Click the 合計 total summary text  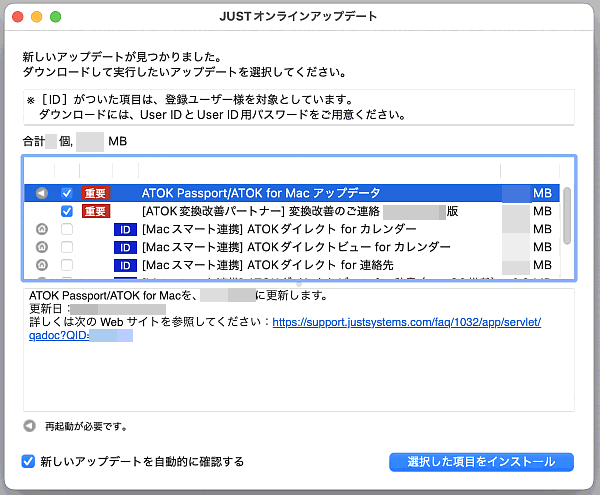click(x=75, y=142)
